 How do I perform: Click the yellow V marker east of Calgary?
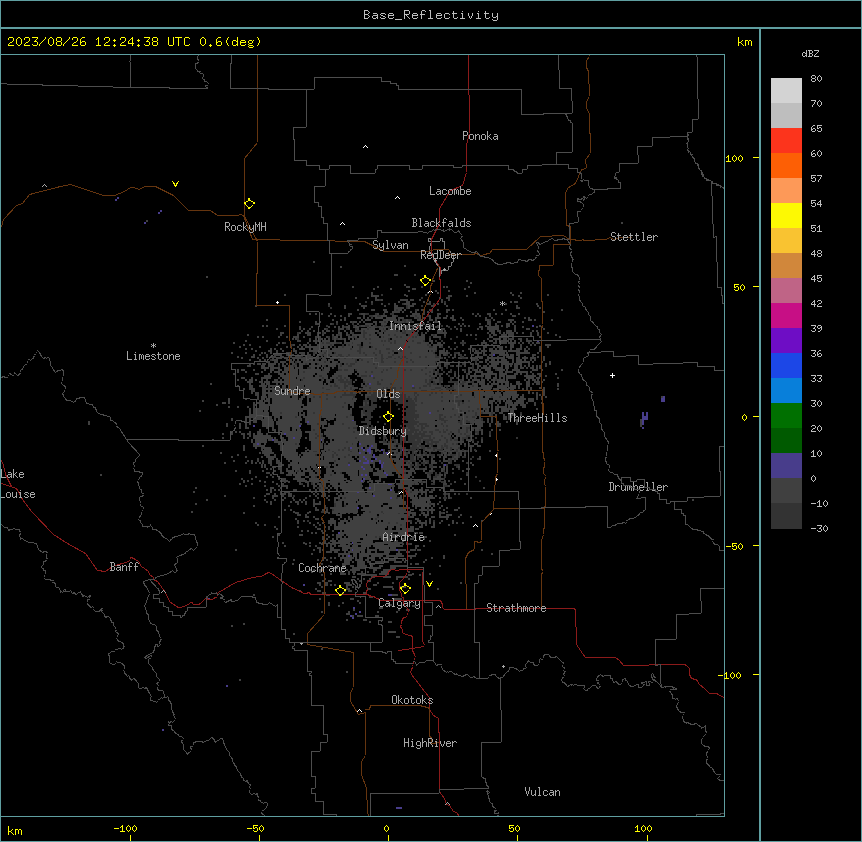[x=429, y=584]
